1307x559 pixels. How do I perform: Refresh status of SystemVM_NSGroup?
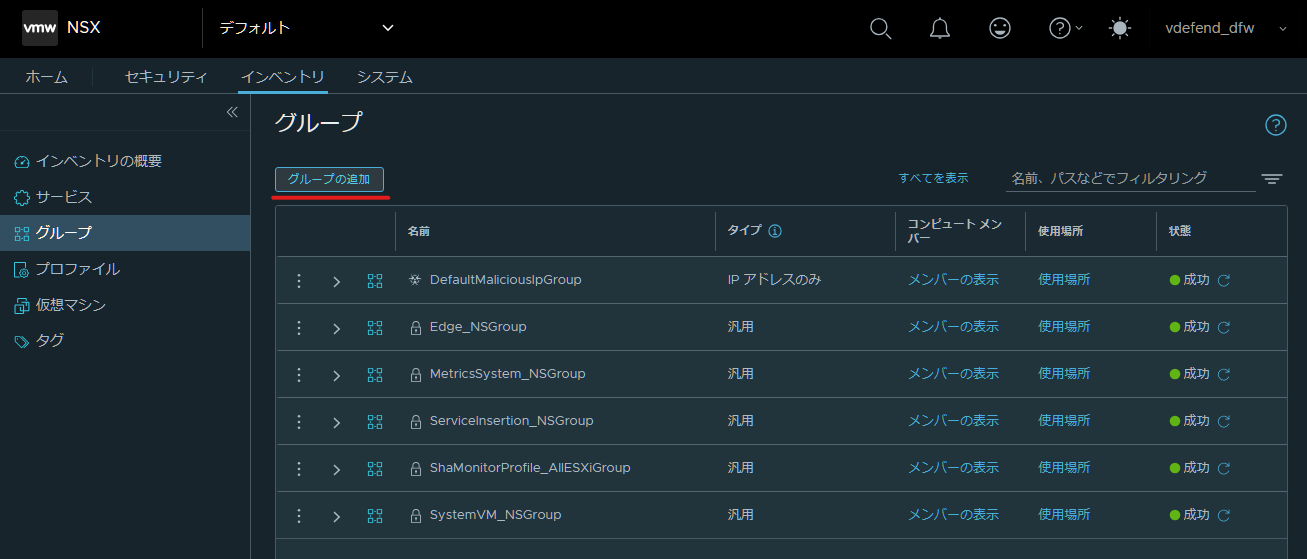[x=1223, y=516]
